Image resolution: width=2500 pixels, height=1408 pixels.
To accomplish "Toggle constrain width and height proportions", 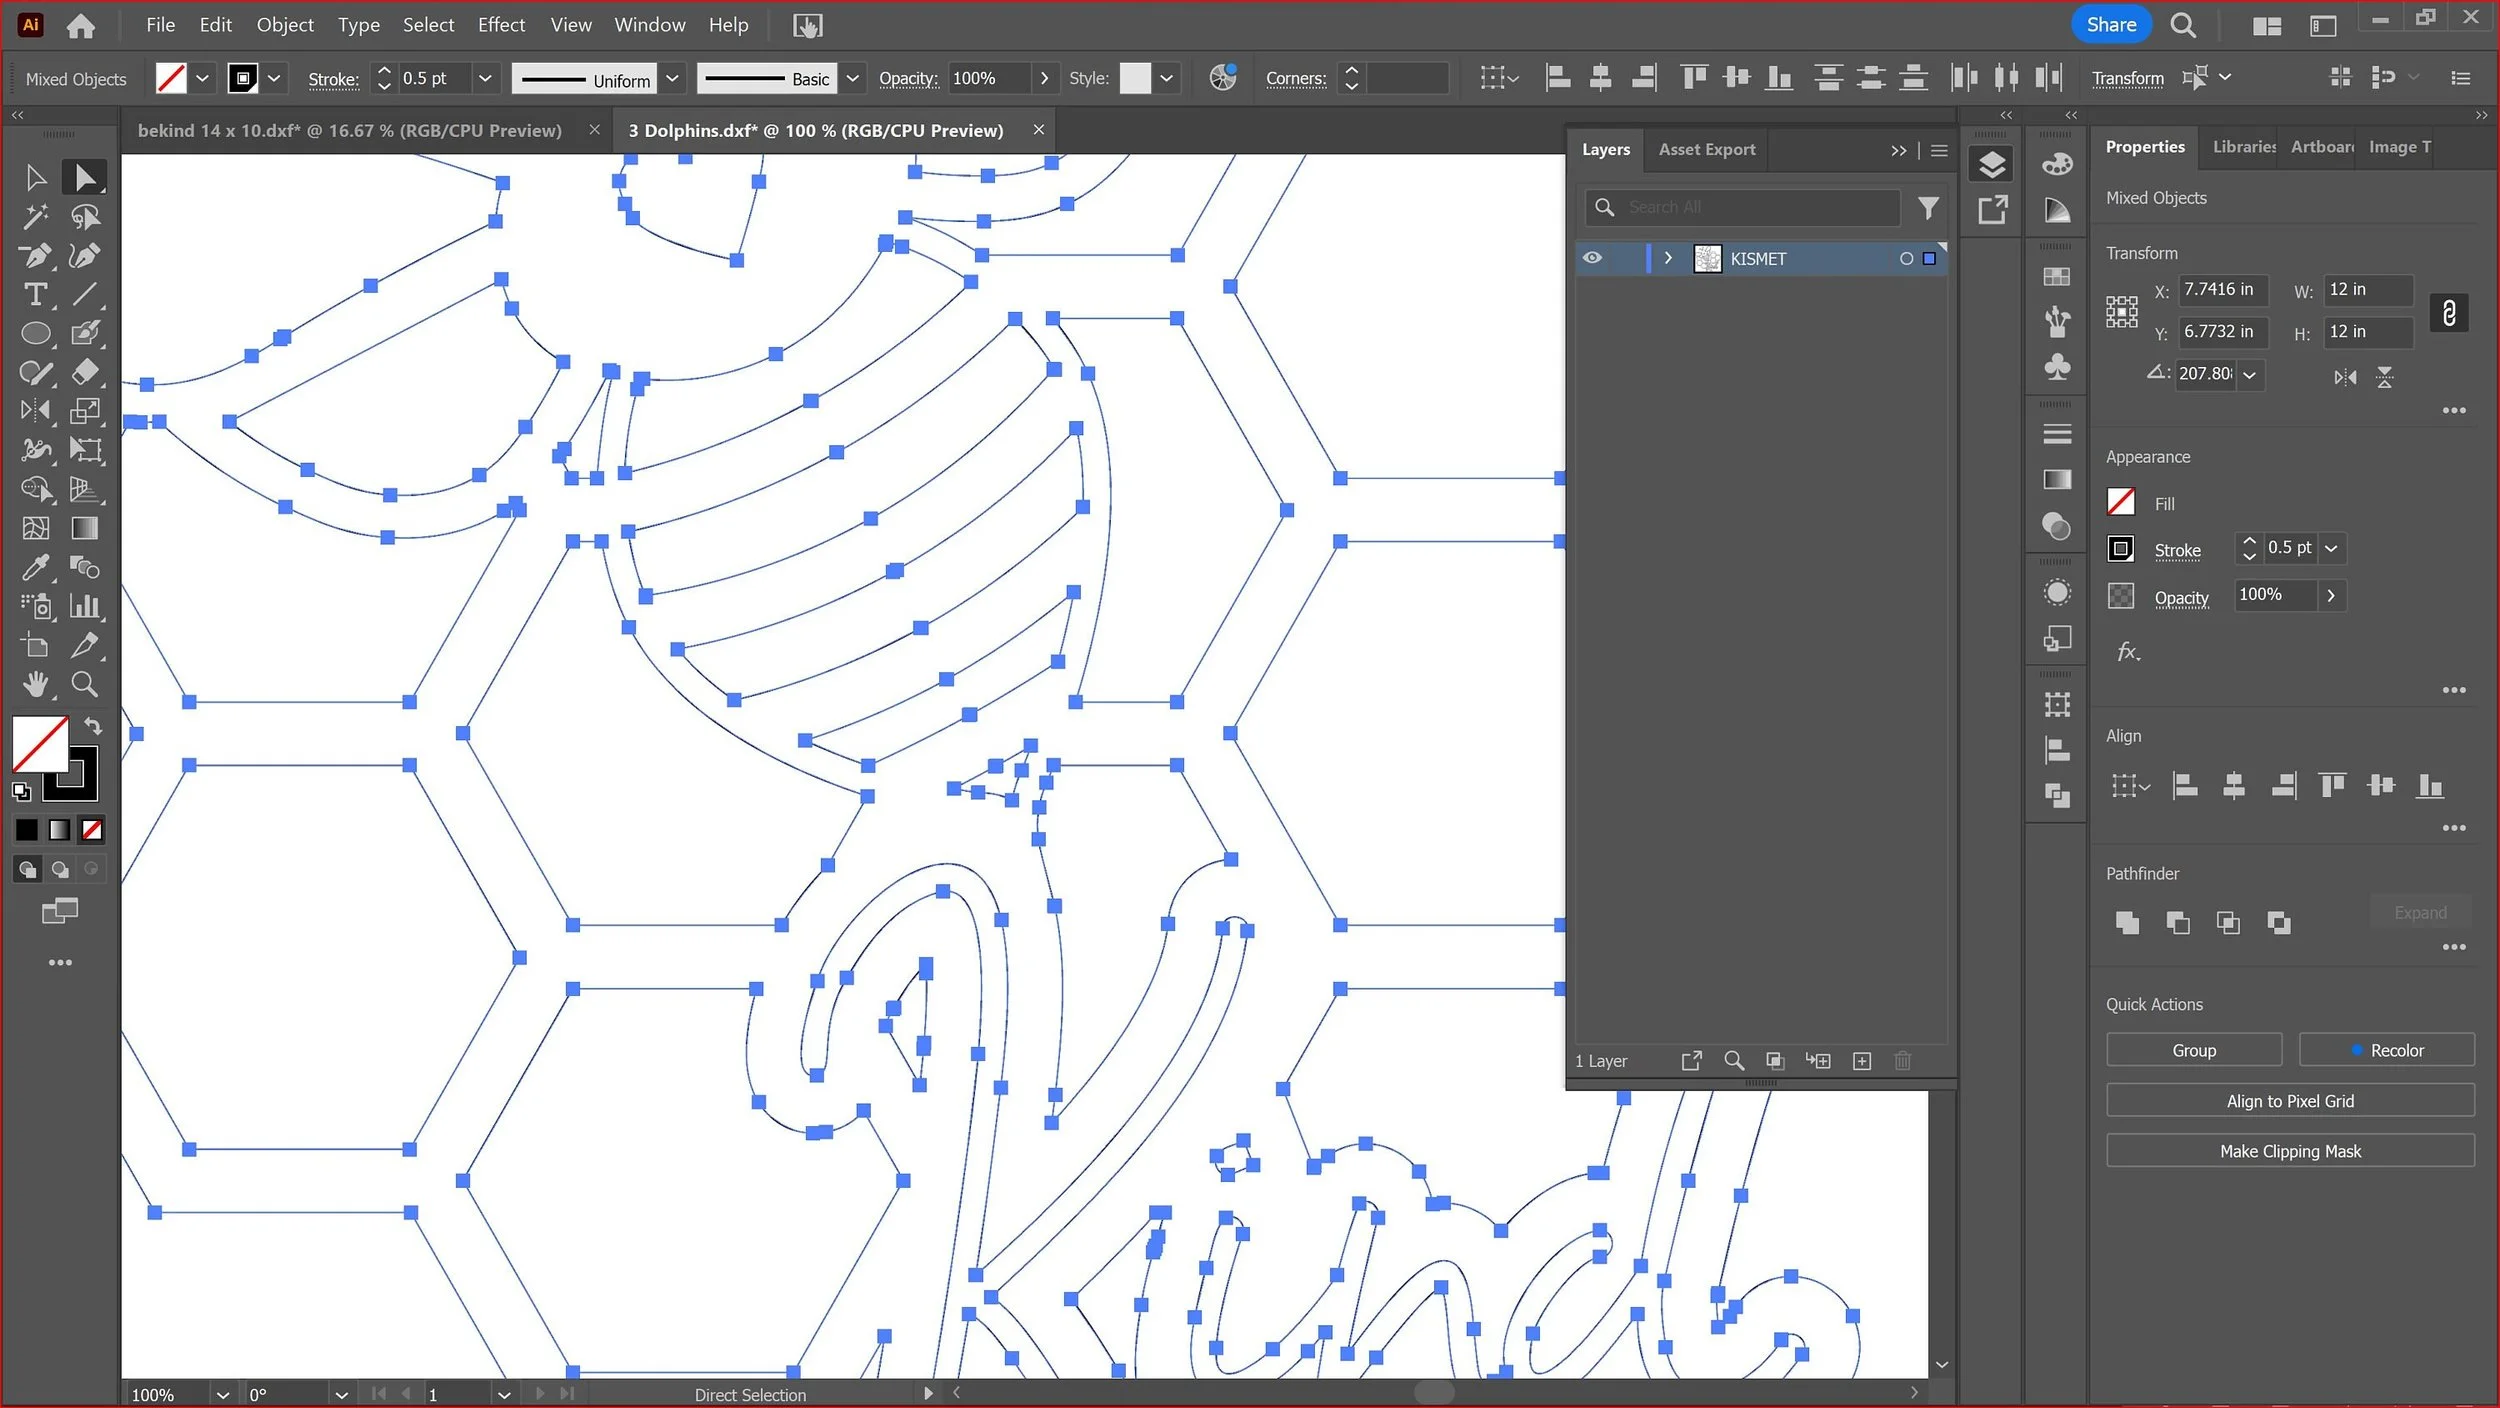I will click(2449, 313).
